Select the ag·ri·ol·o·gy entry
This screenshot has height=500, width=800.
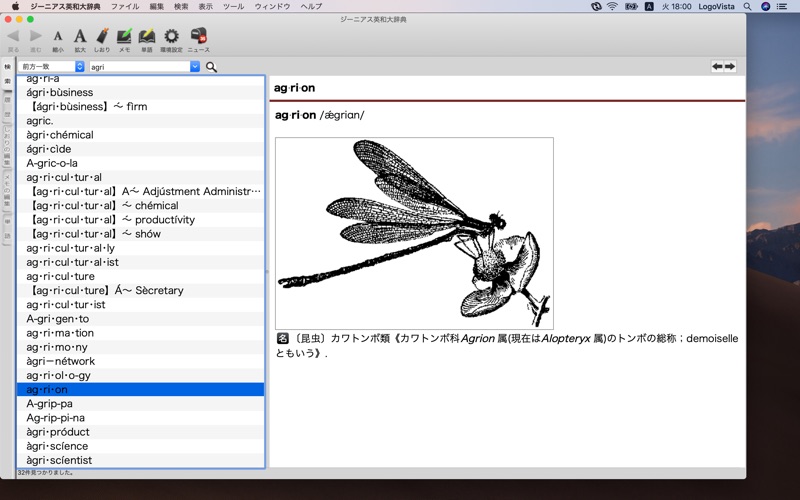pos(140,375)
